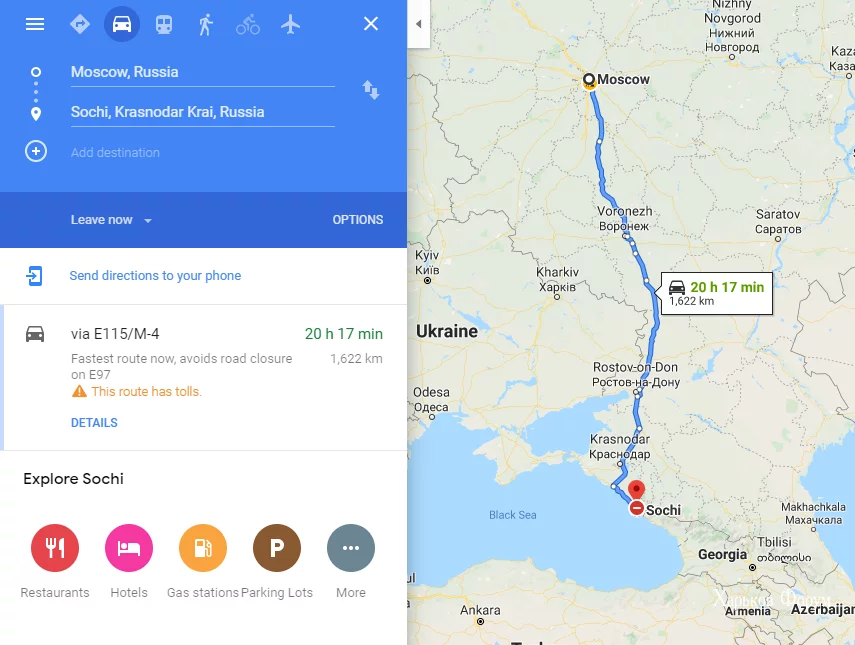Choose flights travel mode
This screenshot has height=645, width=855.
point(290,24)
